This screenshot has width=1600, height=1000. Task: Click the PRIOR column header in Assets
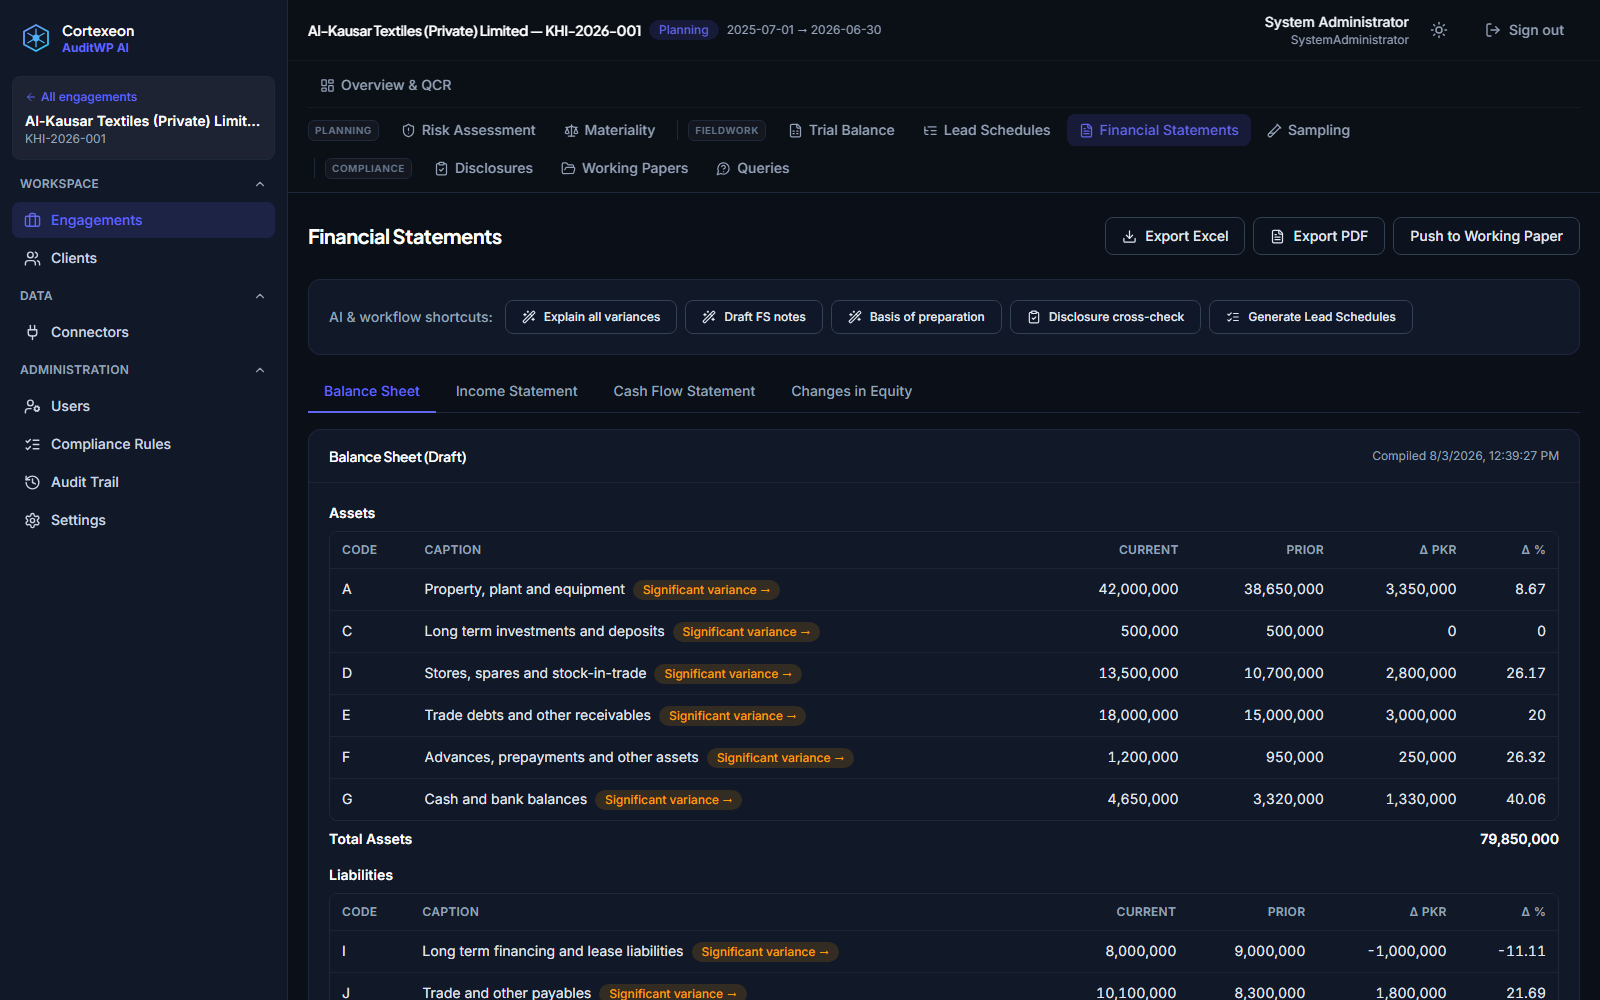coord(1305,550)
